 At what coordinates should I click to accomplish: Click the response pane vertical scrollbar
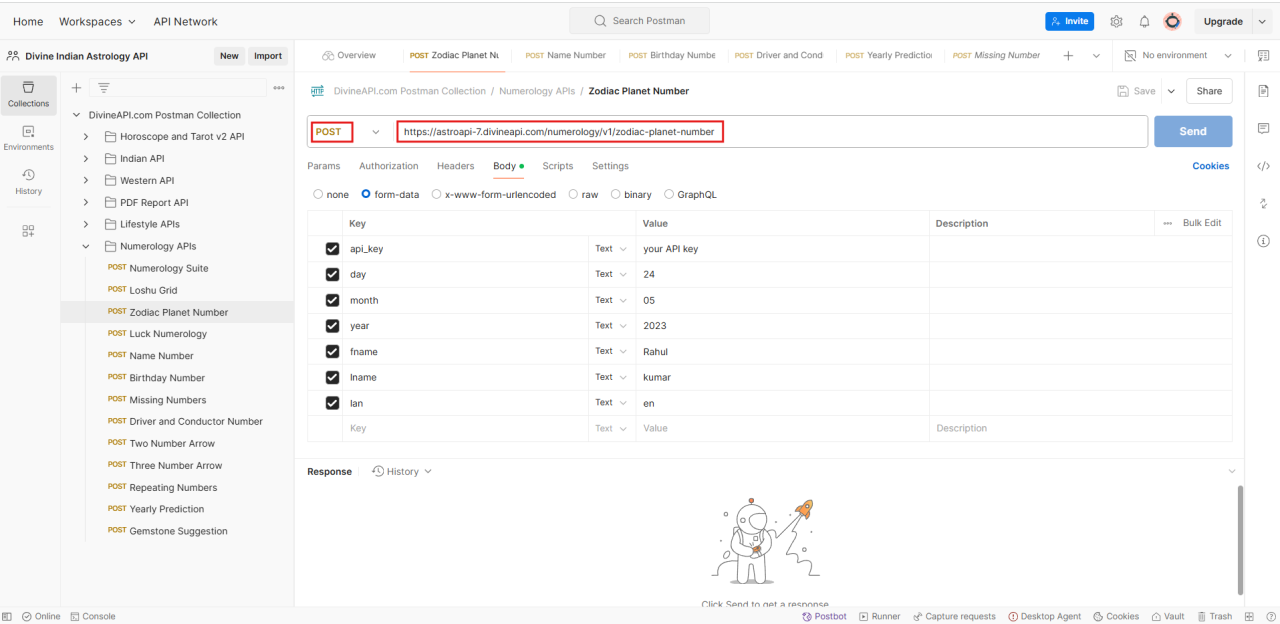tap(1241, 540)
